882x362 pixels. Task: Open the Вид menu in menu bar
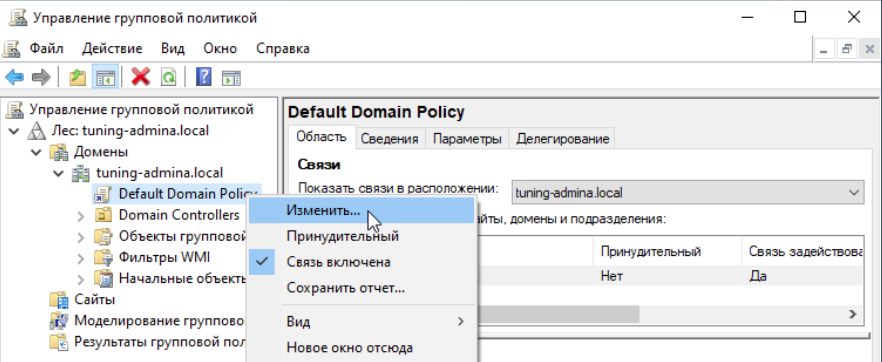pyautogui.click(x=173, y=48)
